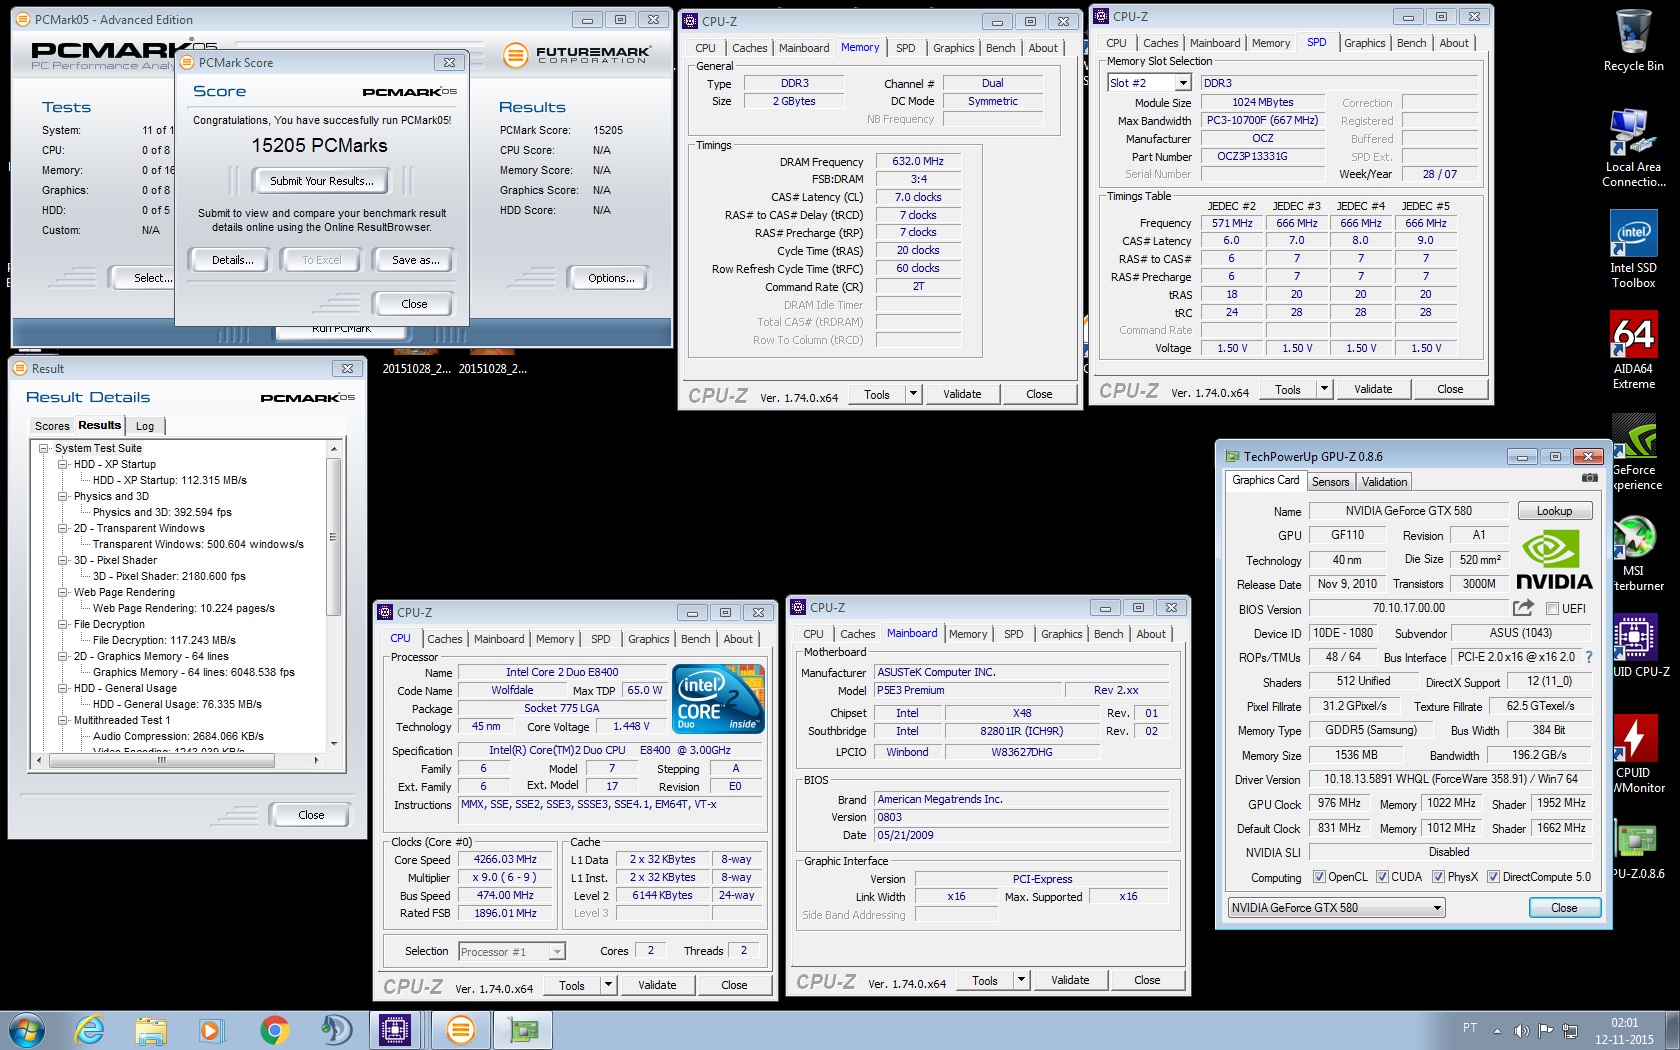Image resolution: width=1680 pixels, height=1050 pixels.
Task: Show hidden tray icons arrow
Action: (1497, 1030)
